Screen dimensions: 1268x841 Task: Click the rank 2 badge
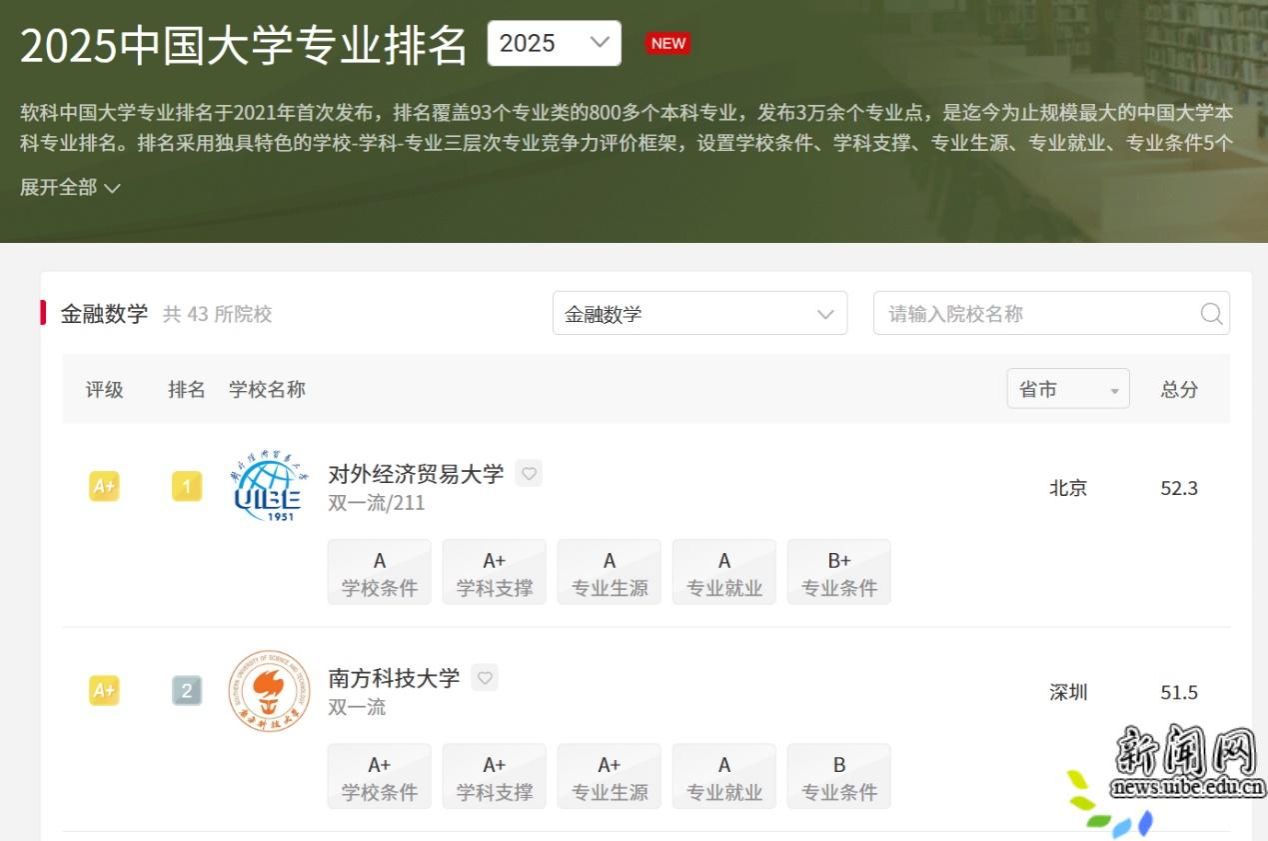[x=187, y=691]
